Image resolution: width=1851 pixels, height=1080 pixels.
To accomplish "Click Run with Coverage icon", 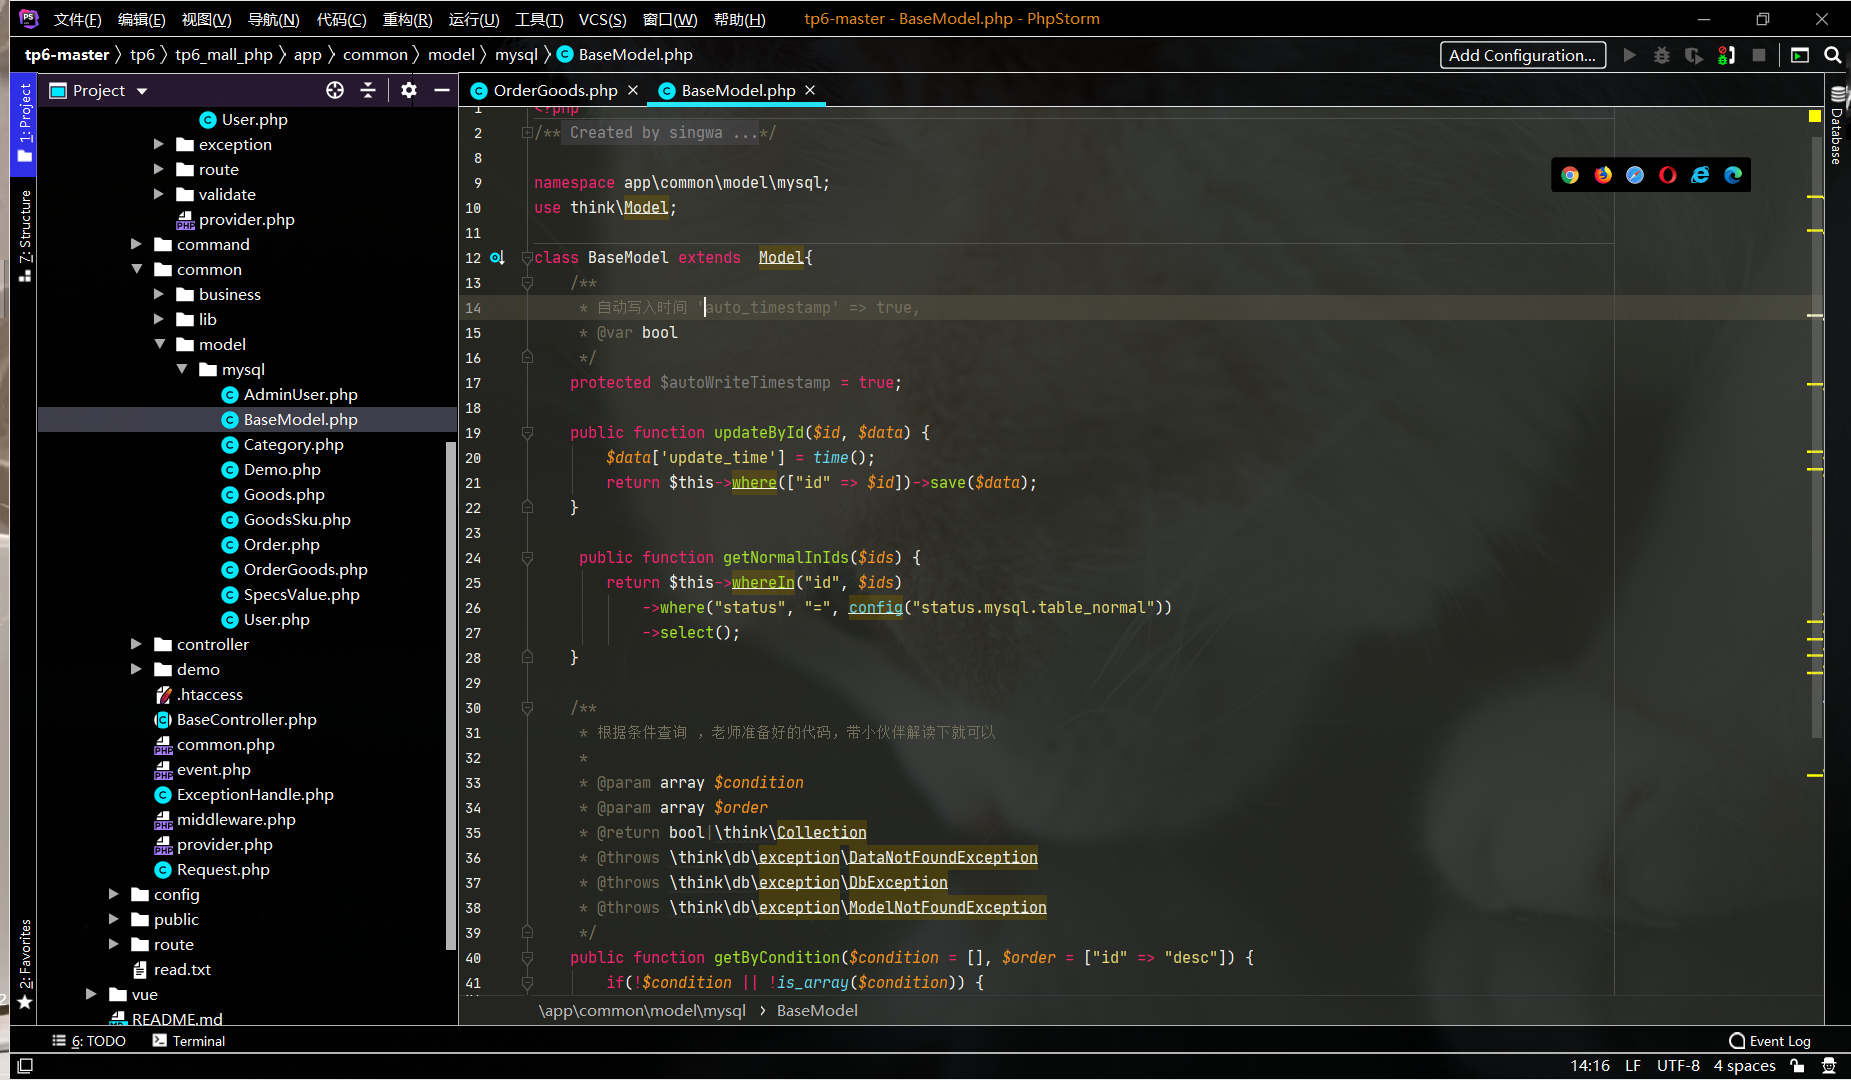I will point(1694,55).
